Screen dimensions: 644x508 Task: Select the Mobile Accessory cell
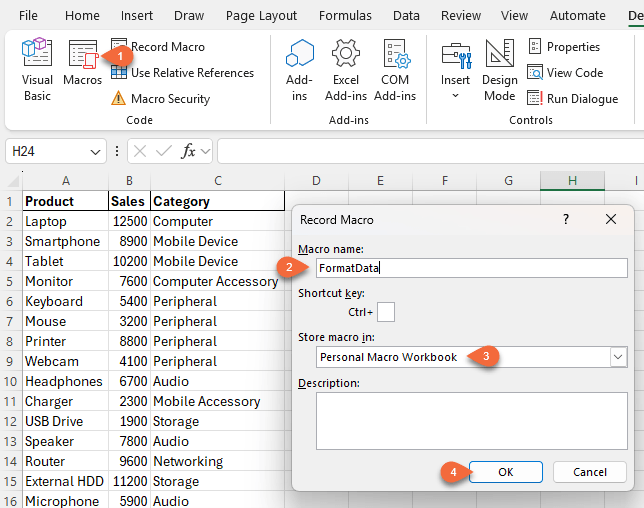[218, 402]
